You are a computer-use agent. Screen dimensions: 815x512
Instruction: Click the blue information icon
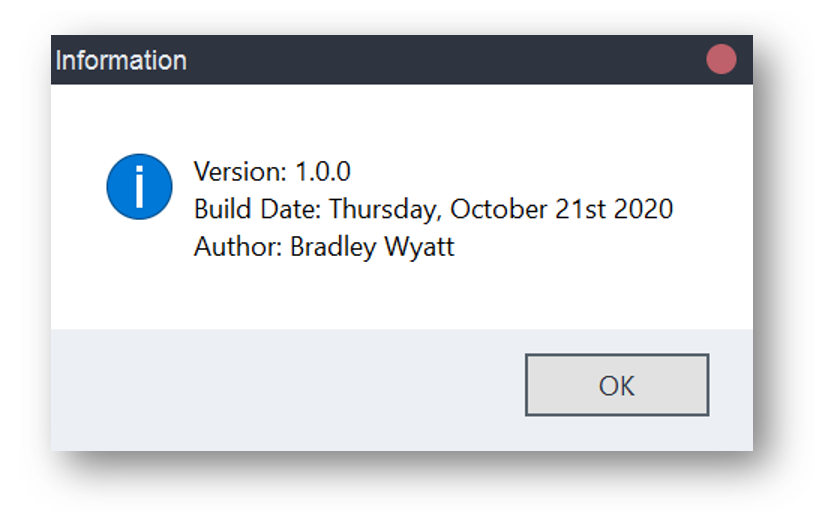click(139, 187)
